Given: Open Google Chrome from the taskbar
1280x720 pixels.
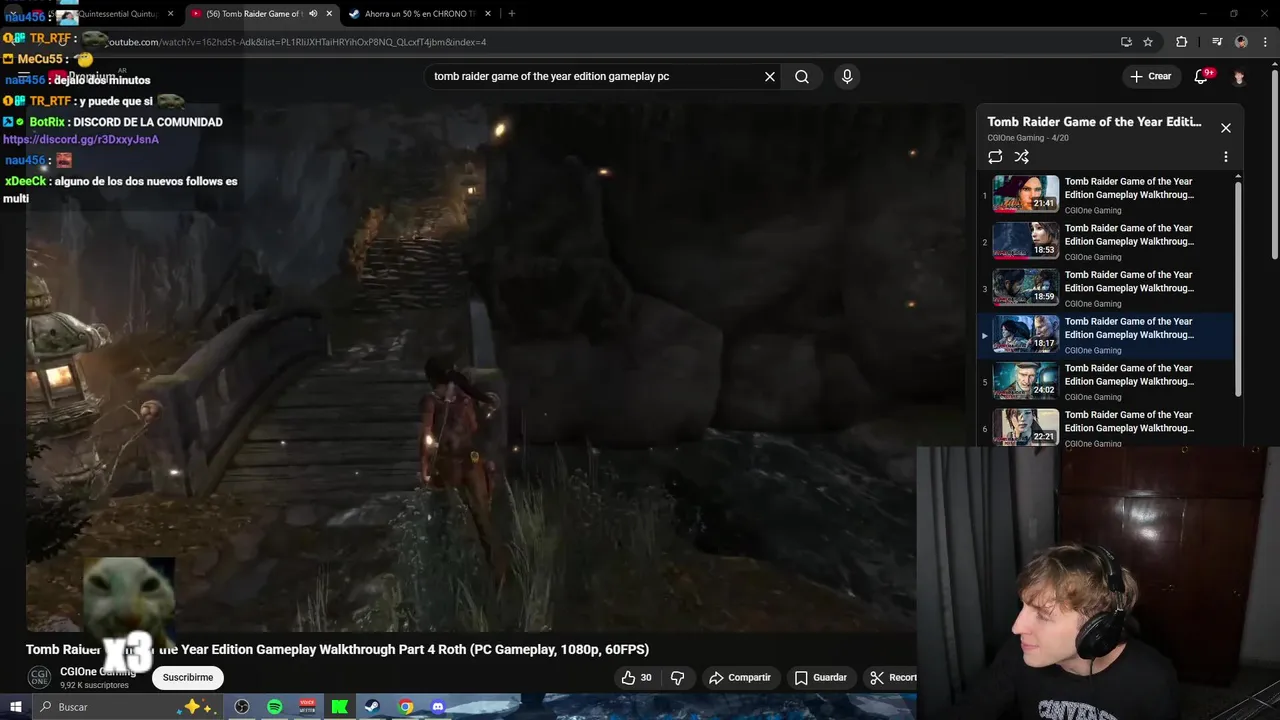Looking at the screenshot, I should click(x=405, y=707).
